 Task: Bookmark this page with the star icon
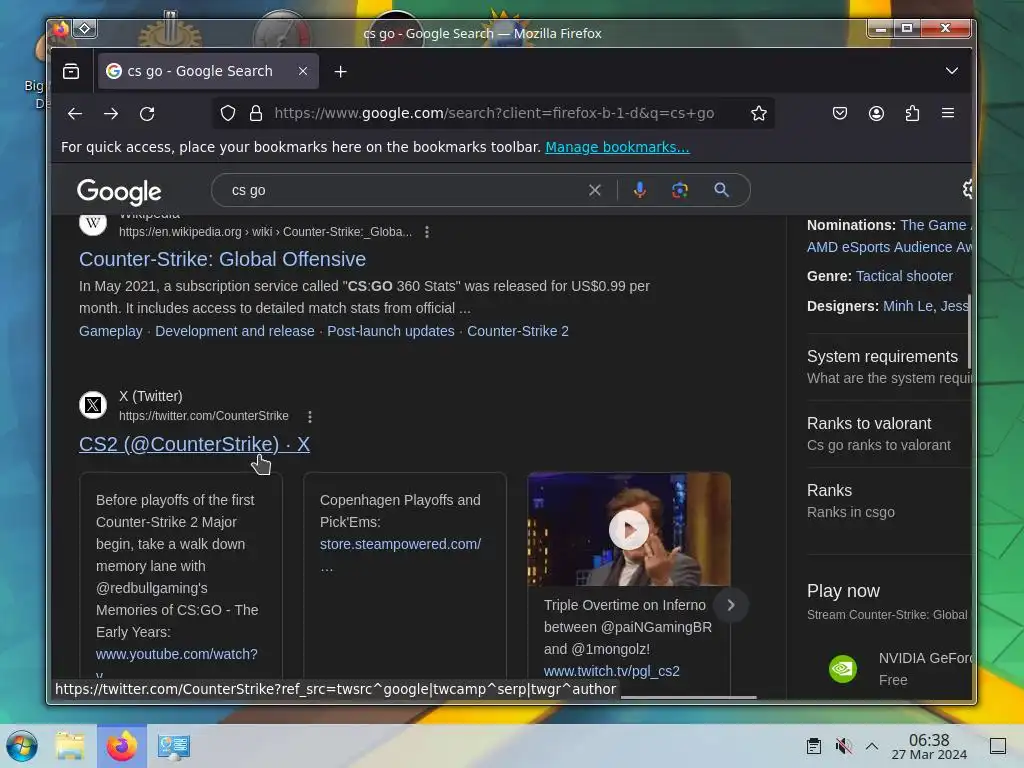click(x=758, y=114)
